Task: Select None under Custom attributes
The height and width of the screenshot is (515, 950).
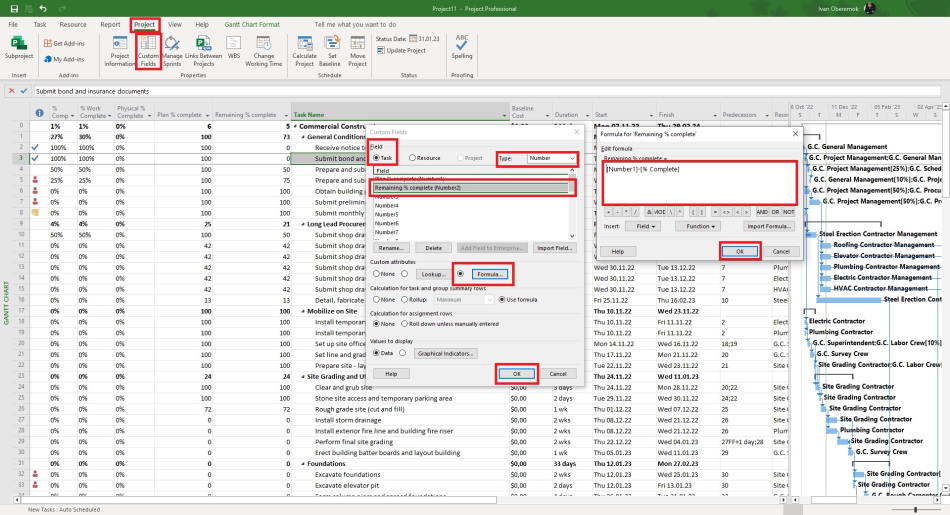Action: (376, 274)
